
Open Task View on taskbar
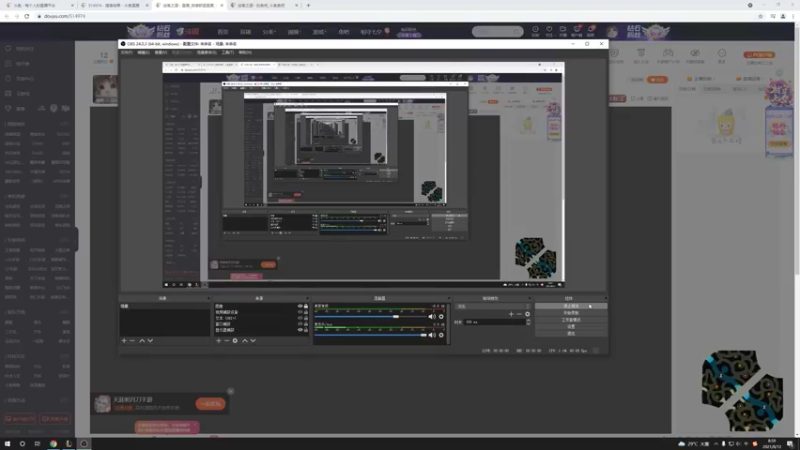point(37,444)
